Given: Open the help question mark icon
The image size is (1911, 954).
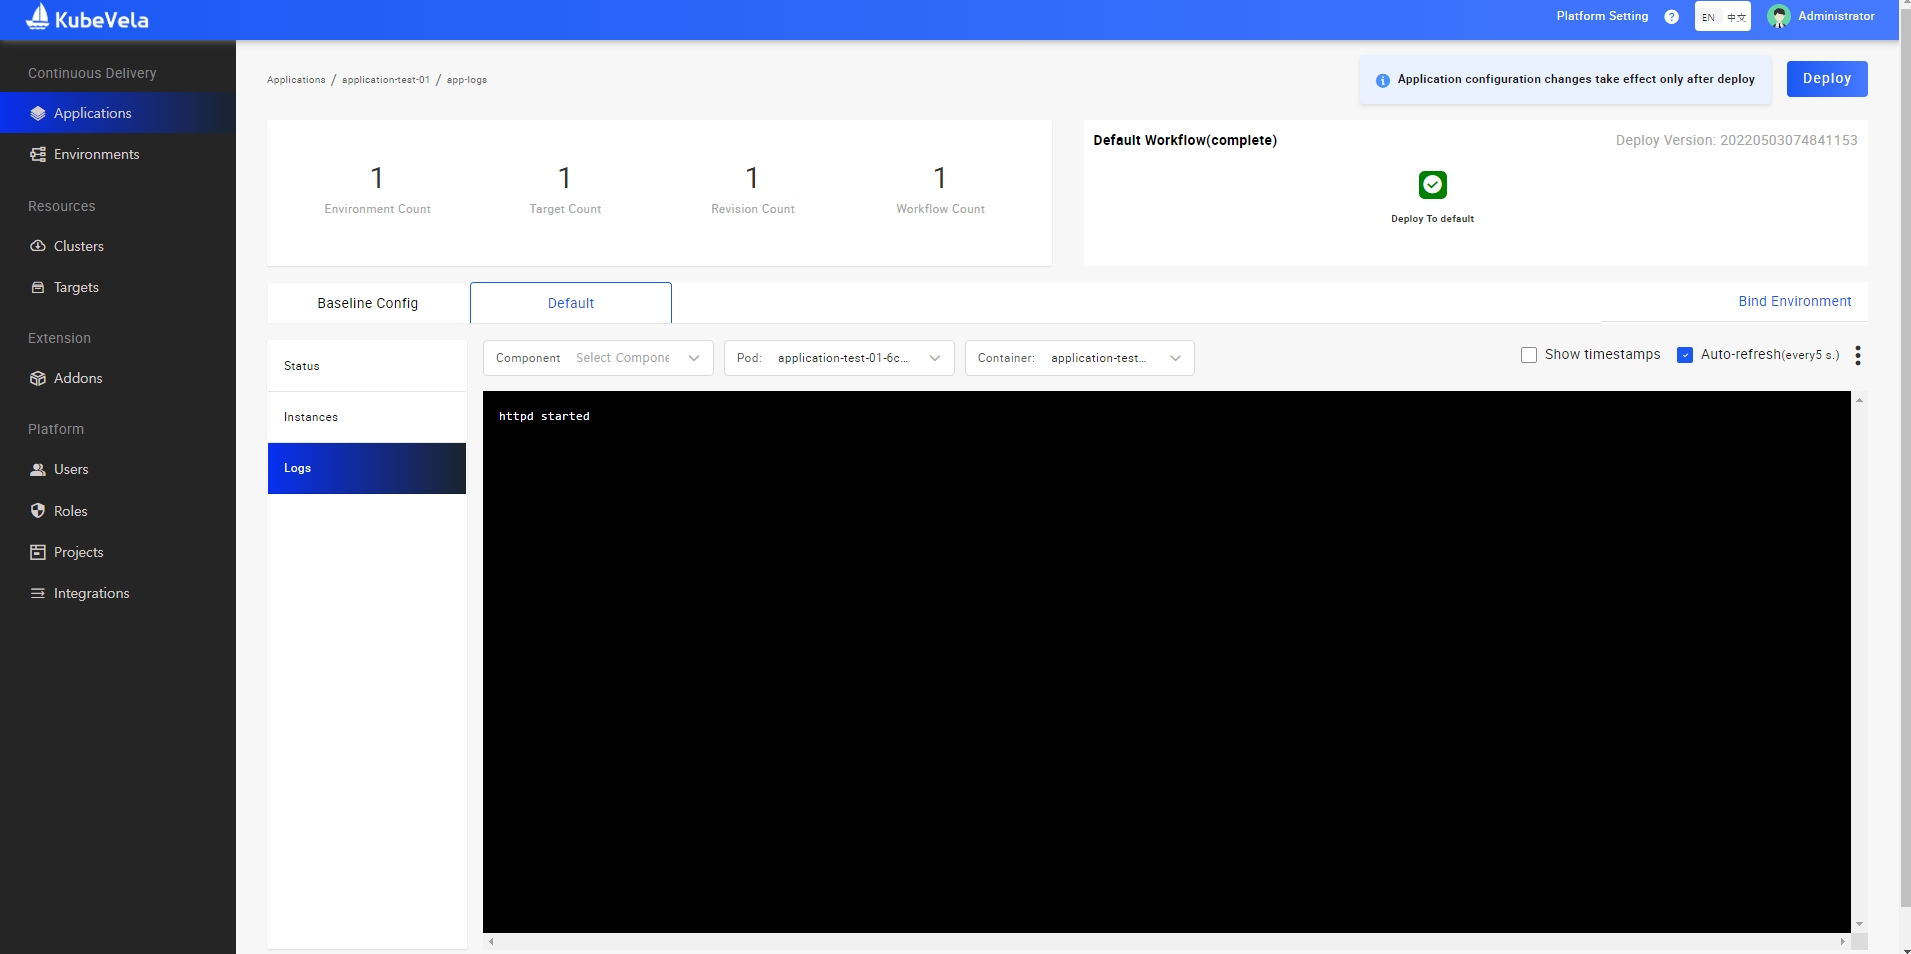Looking at the screenshot, I should tap(1671, 17).
